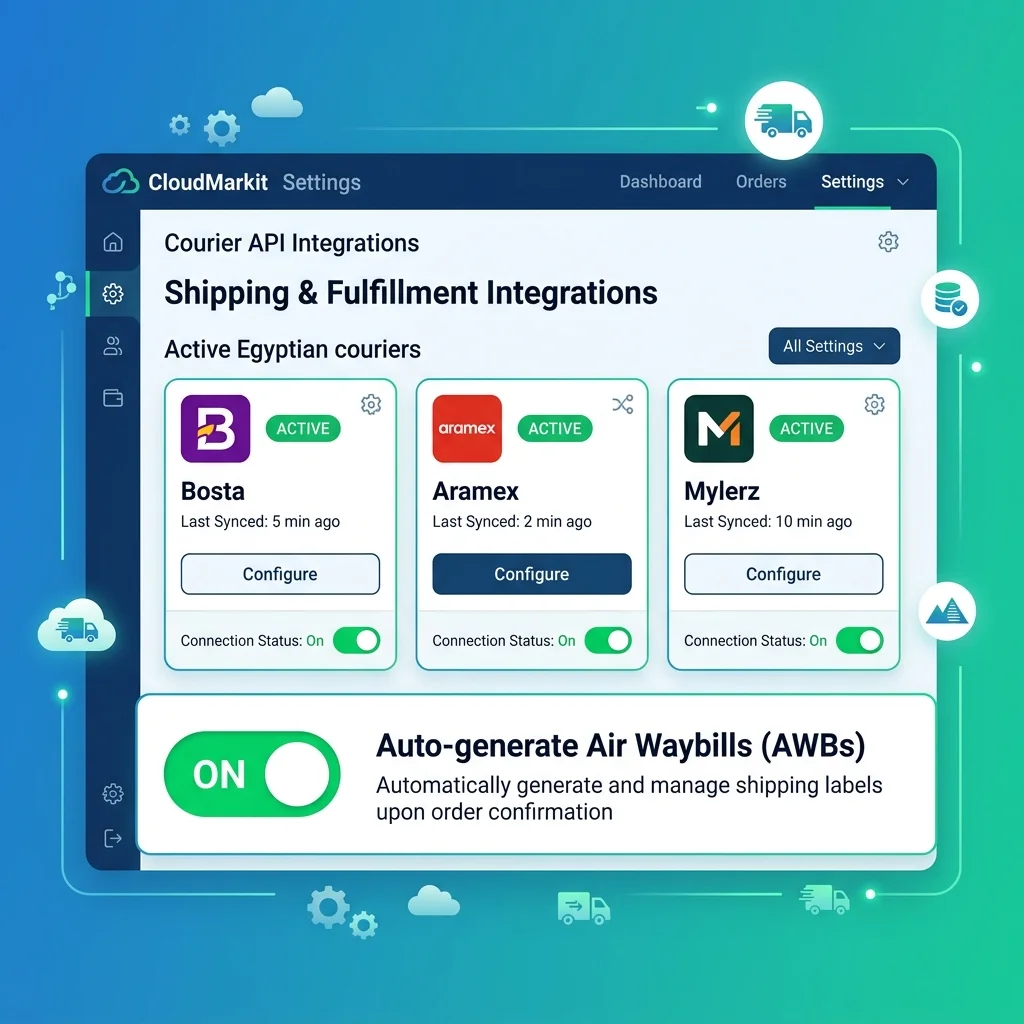This screenshot has height=1024, width=1024.
Task: Turn off Auto-generate Air Waybills toggle
Action: click(x=252, y=774)
